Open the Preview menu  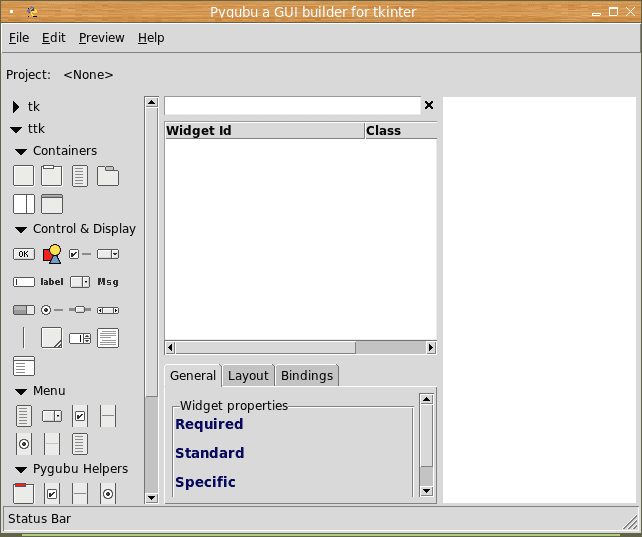tap(102, 38)
